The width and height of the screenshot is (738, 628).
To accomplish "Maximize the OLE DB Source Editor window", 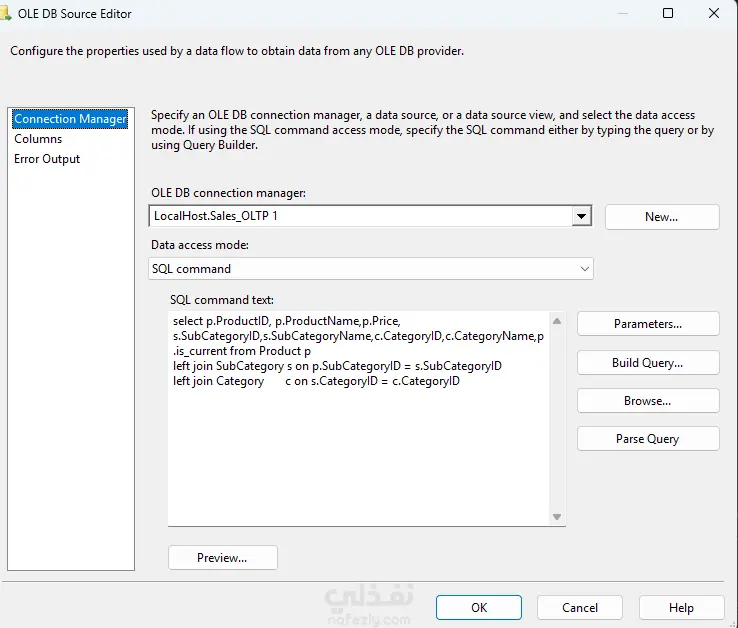I will [668, 13].
